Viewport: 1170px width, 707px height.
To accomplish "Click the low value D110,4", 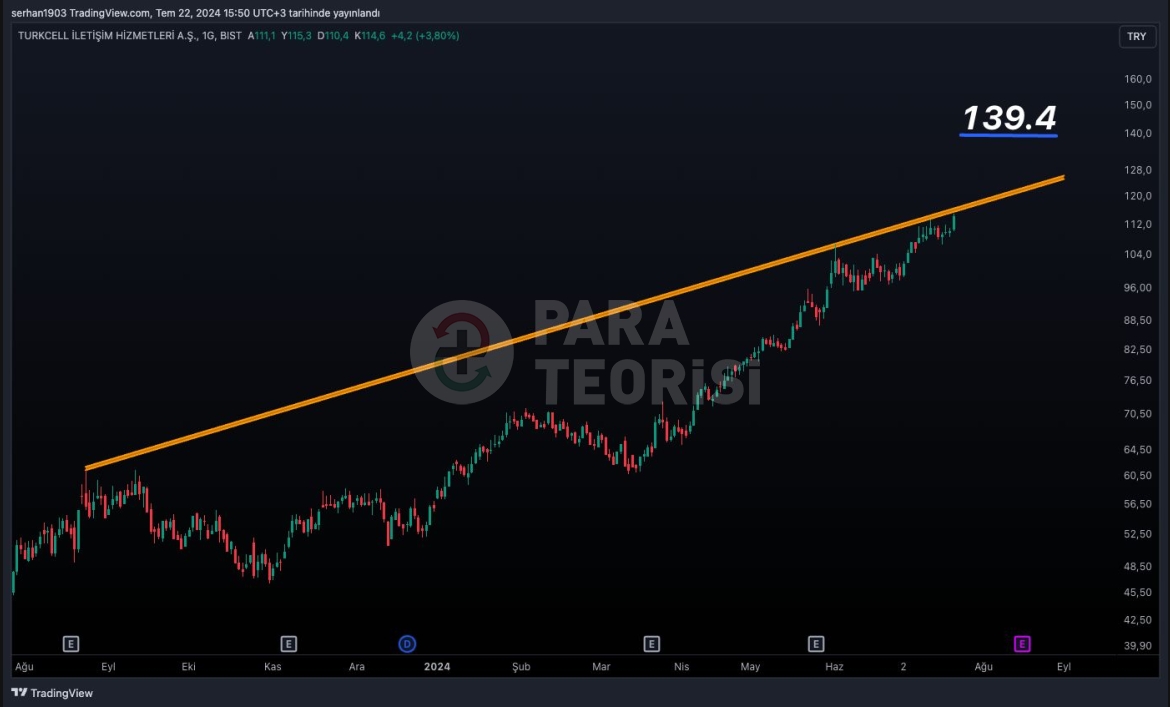I will pos(333,36).
